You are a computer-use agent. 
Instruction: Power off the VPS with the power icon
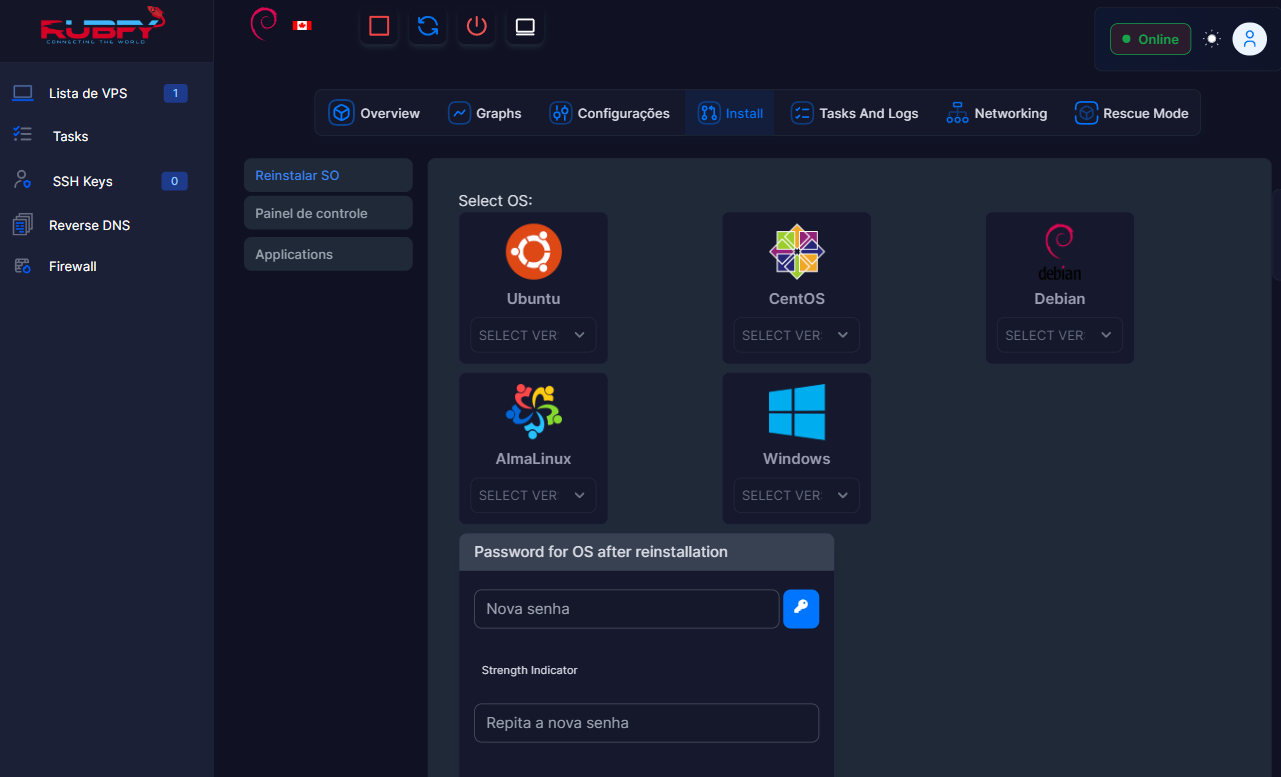476,26
